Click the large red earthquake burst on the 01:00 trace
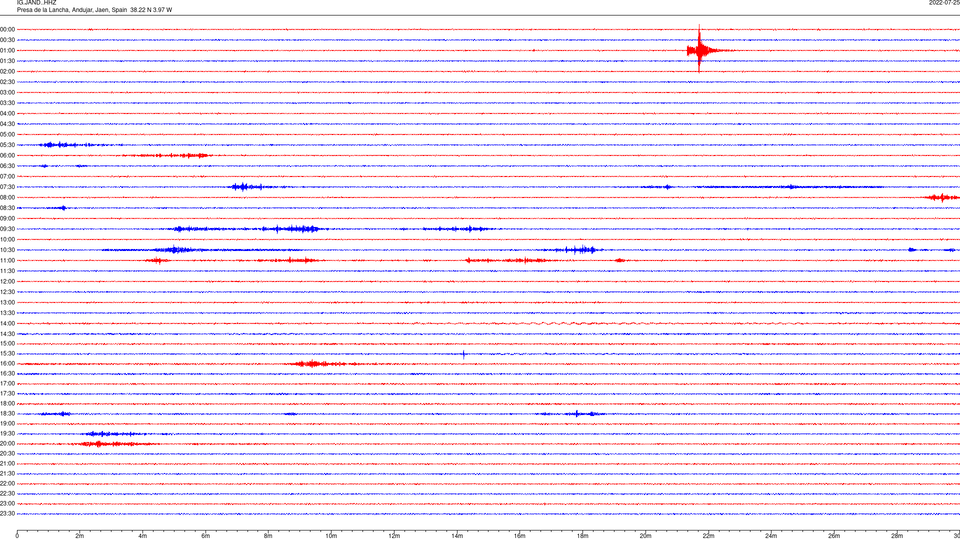The image size is (960, 540). [700, 50]
